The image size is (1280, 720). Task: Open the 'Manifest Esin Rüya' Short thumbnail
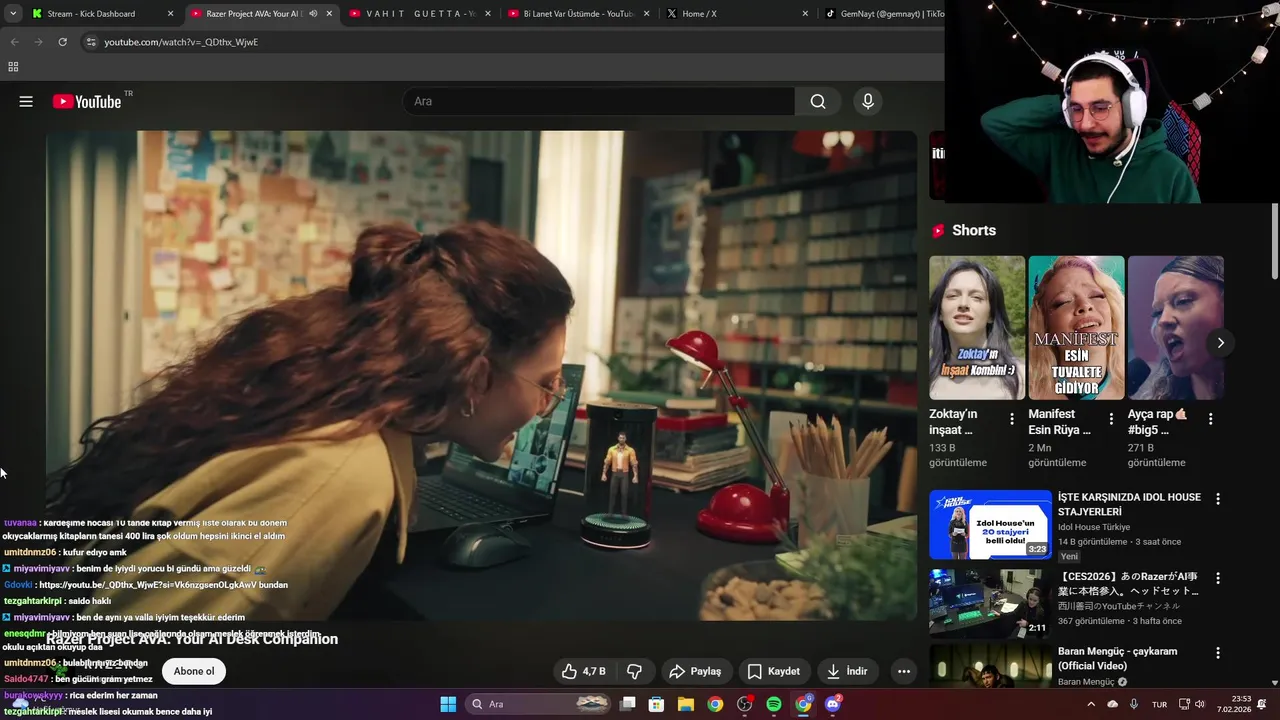[1076, 328]
